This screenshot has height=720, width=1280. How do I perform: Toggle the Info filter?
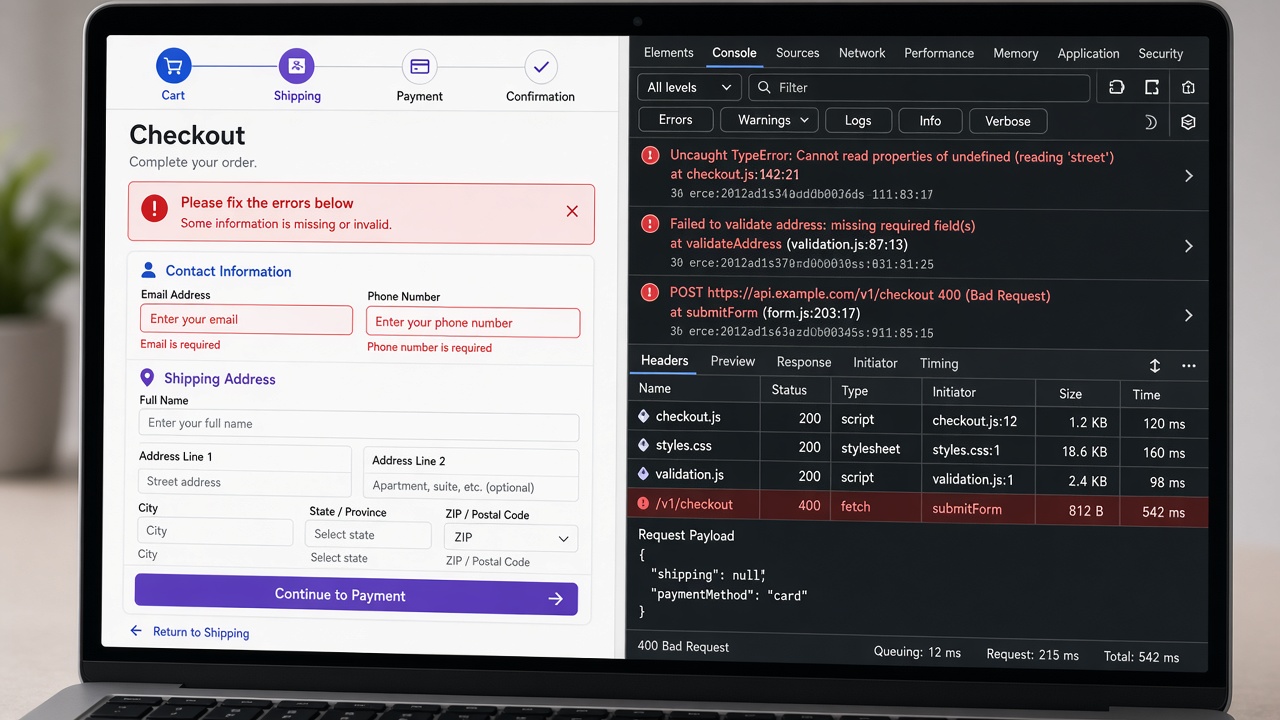click(930, 121)
